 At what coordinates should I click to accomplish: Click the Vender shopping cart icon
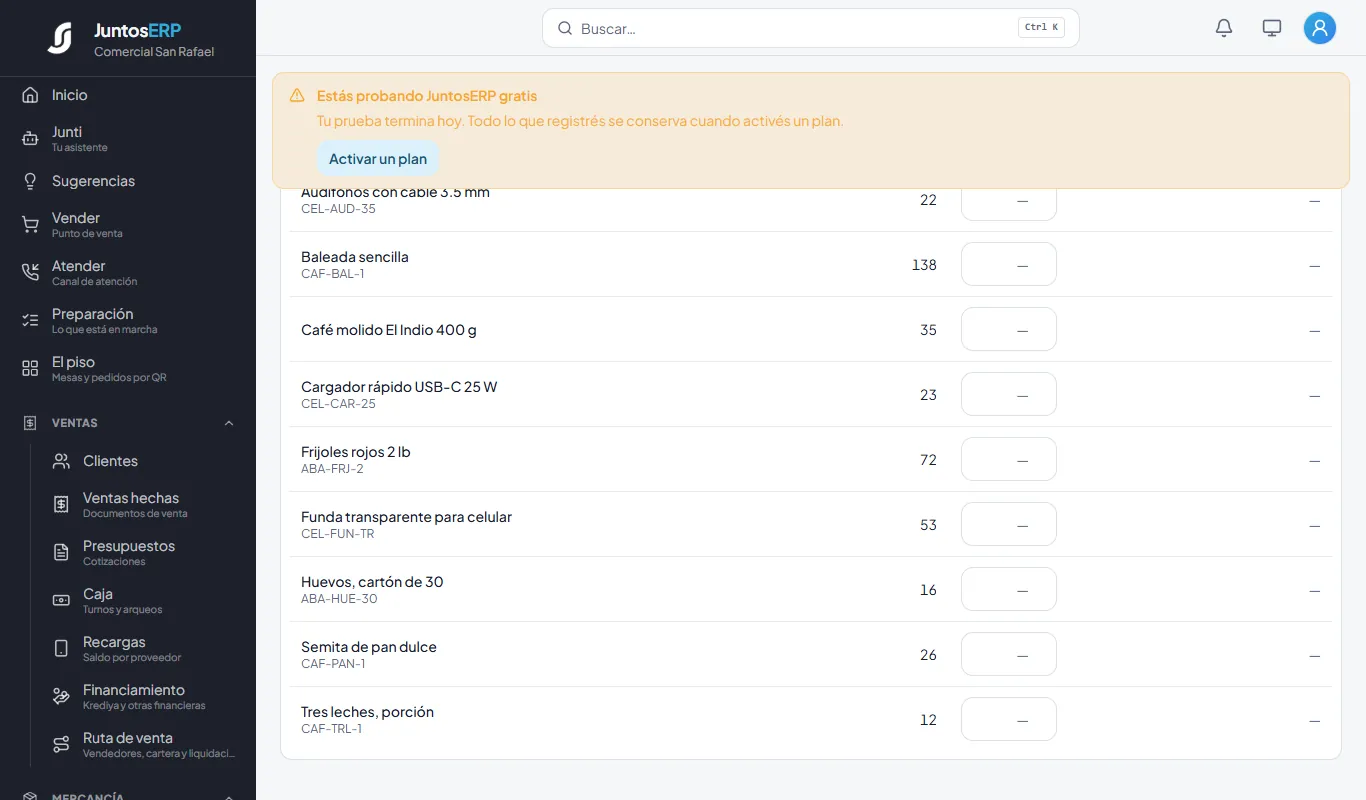point(30,224)
